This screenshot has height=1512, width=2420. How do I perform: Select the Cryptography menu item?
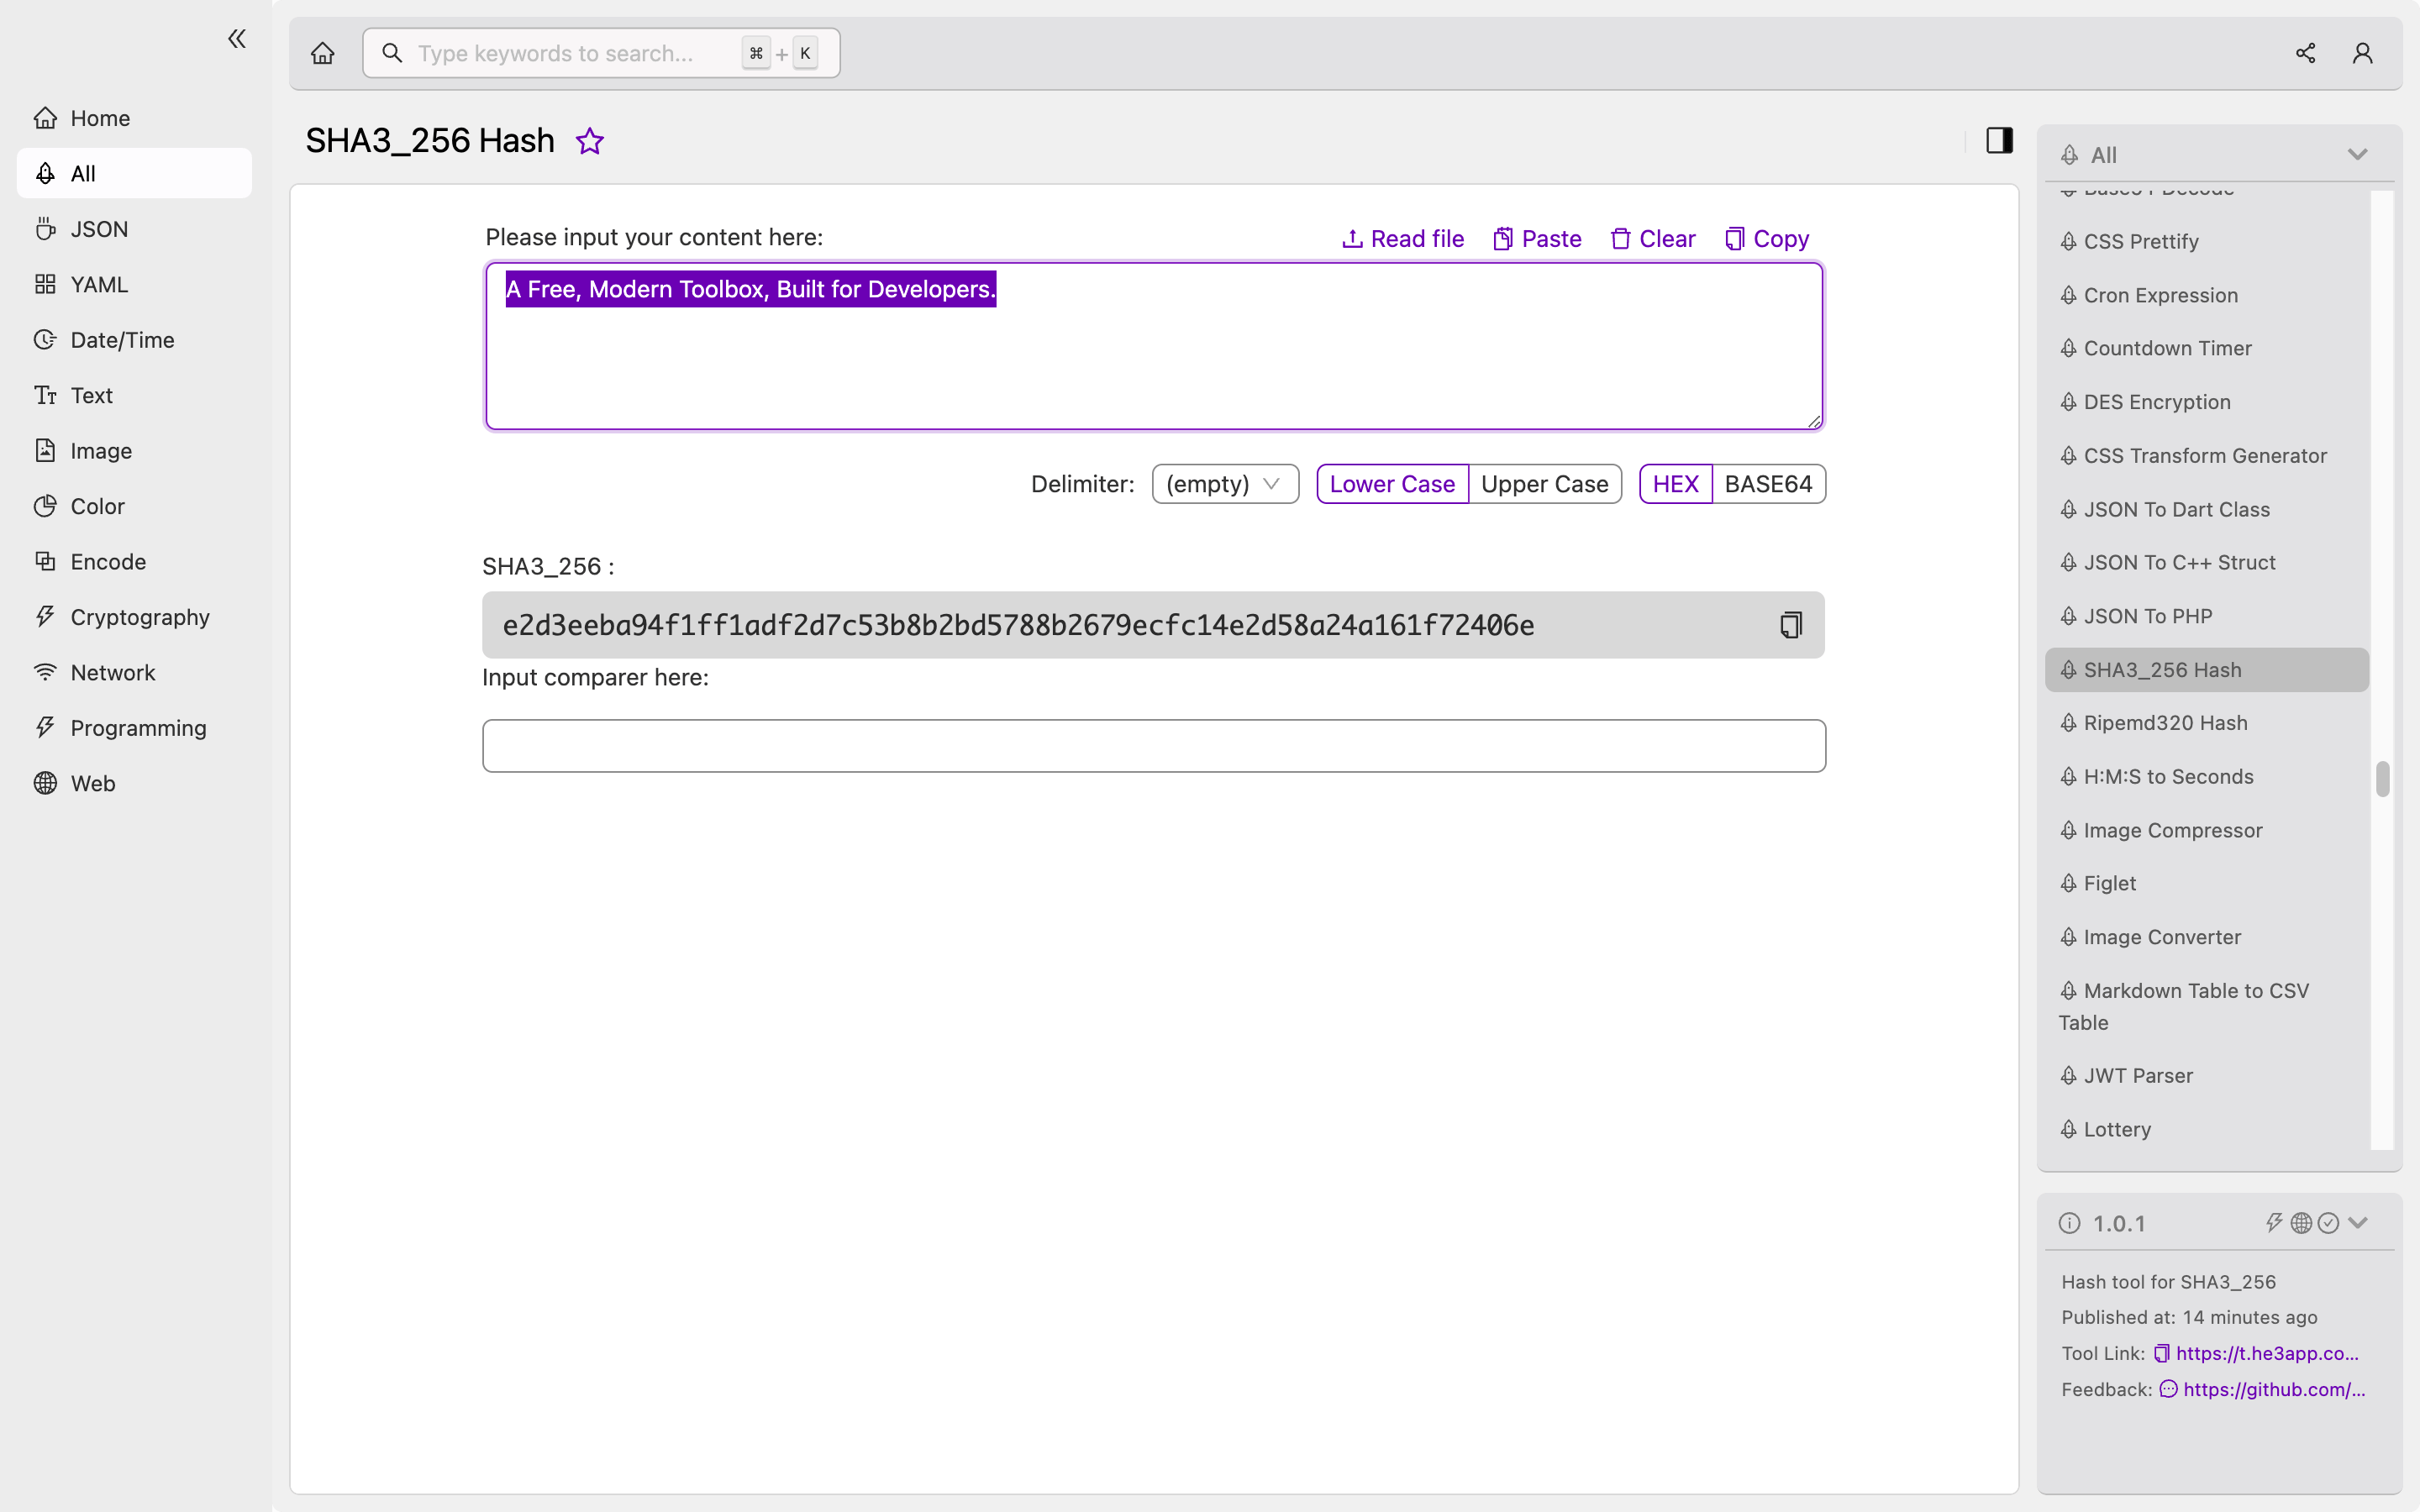click(139, 617)
